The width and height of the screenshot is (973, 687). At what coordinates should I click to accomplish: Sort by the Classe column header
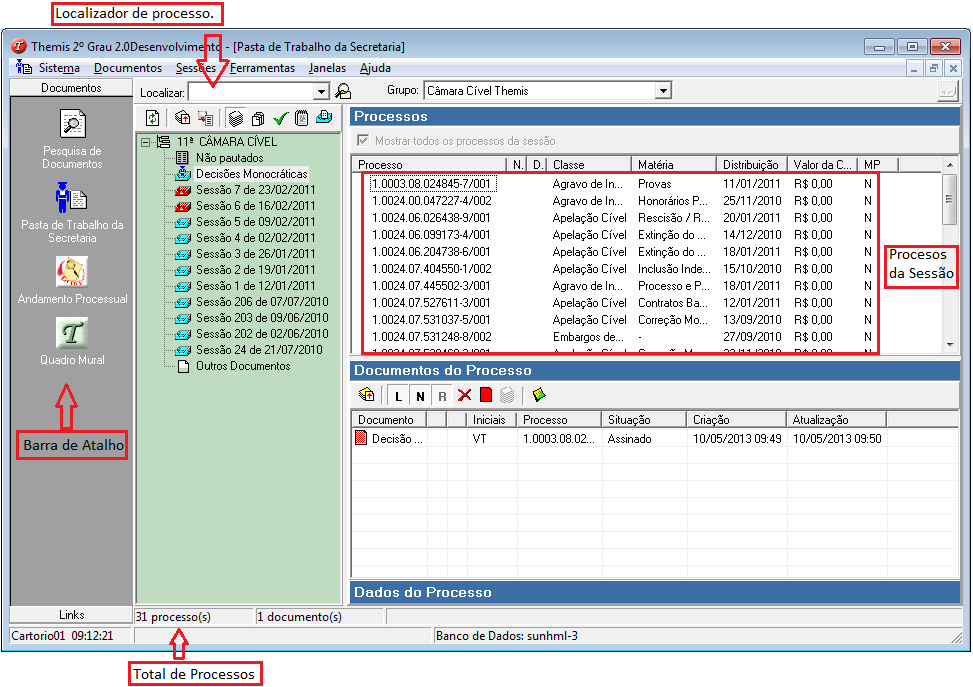tap(589, 164)
